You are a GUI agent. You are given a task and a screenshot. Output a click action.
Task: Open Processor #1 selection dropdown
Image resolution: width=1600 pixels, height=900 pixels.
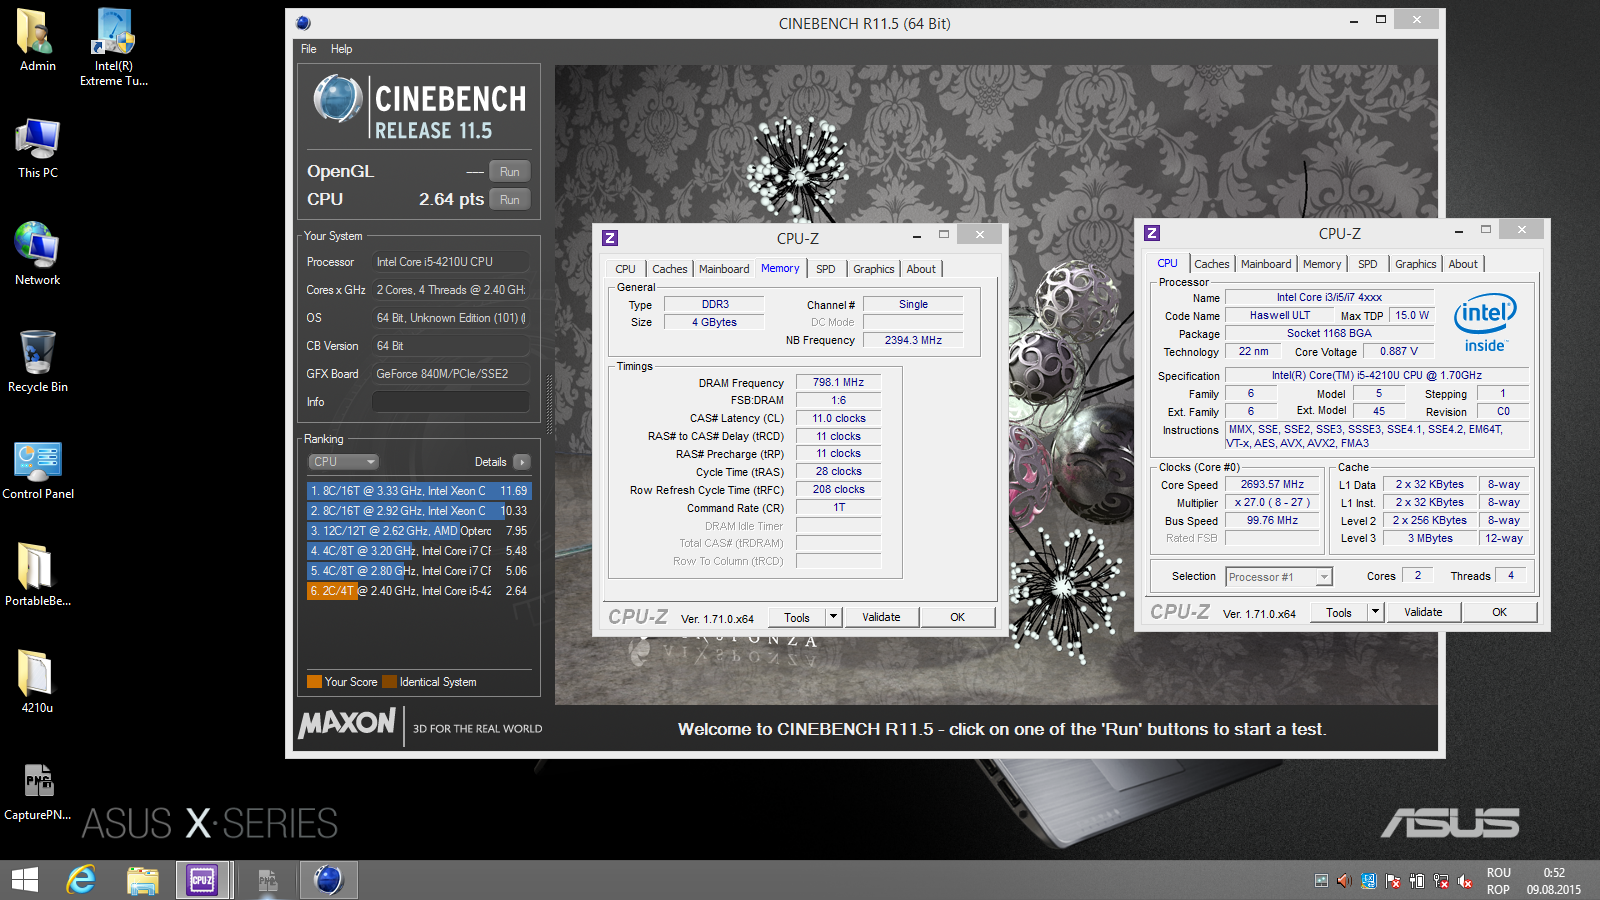[1279, 577]
